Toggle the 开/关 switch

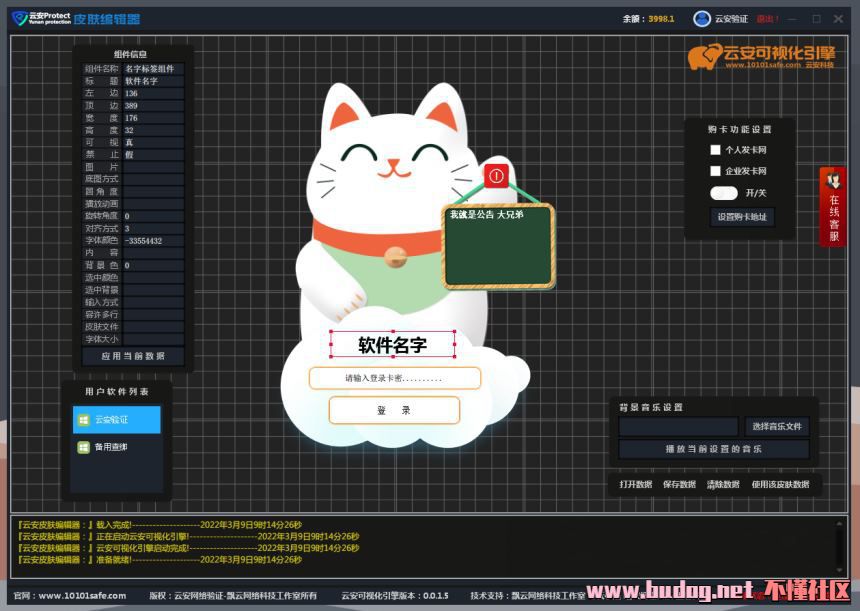point(723,193)
